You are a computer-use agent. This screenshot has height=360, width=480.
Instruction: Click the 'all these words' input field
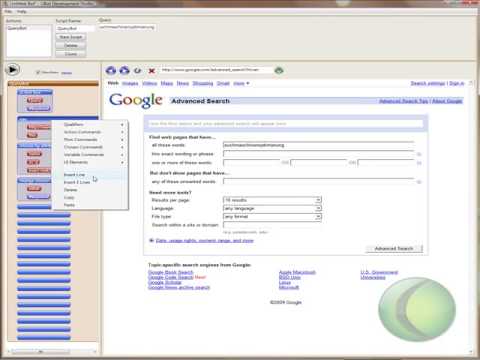(x=318, y=145)
